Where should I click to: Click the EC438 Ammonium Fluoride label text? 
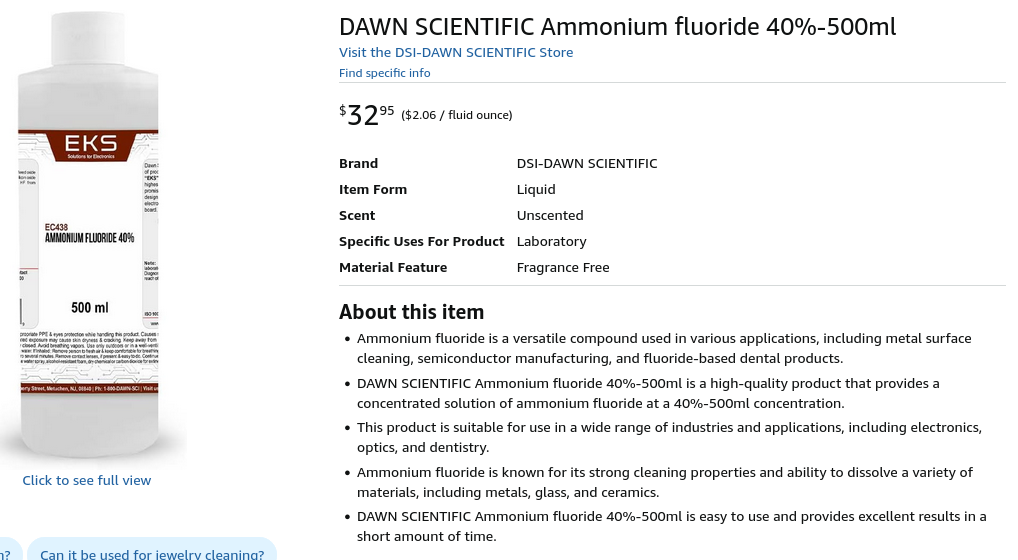coord(89,234)
